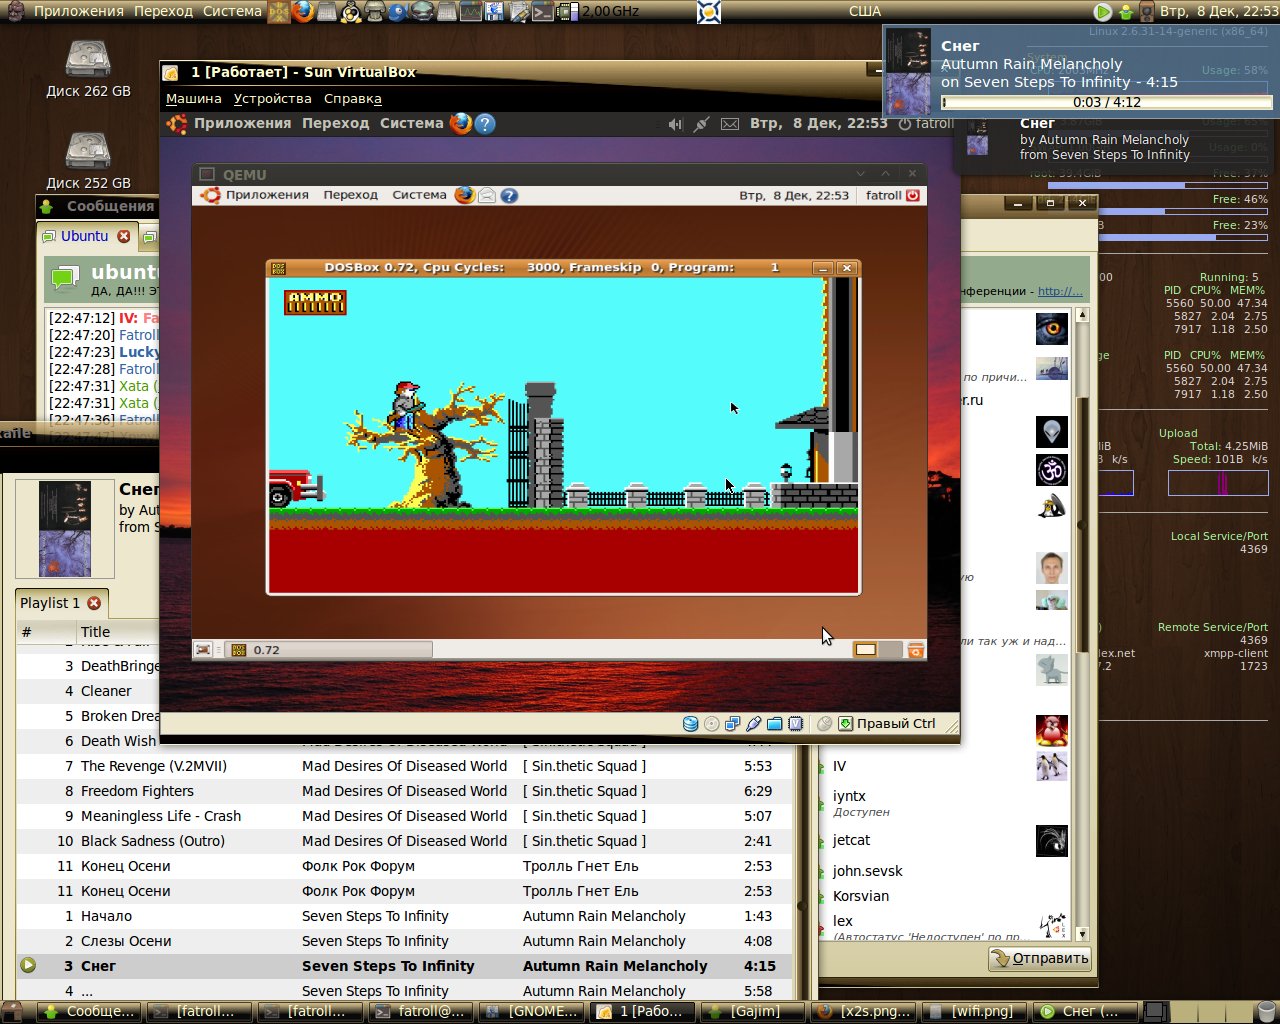The image size is (1280, 1024).
Task: Open VirtualBox Машина menu
Action: tap(194, 99)
